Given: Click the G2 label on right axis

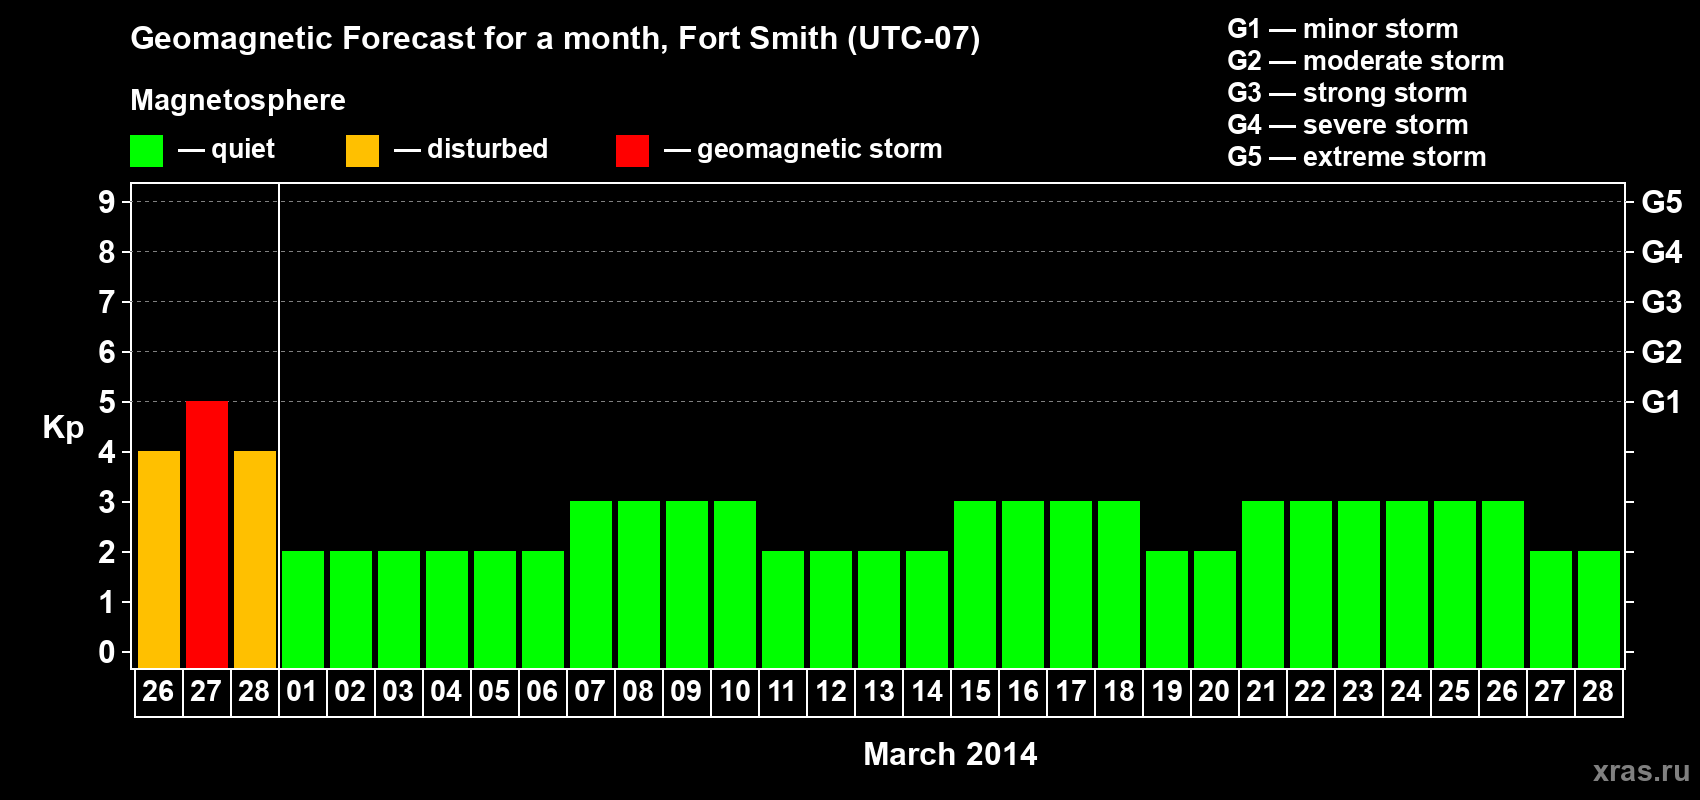Looking at the screenshot, I should [1661, 352].
